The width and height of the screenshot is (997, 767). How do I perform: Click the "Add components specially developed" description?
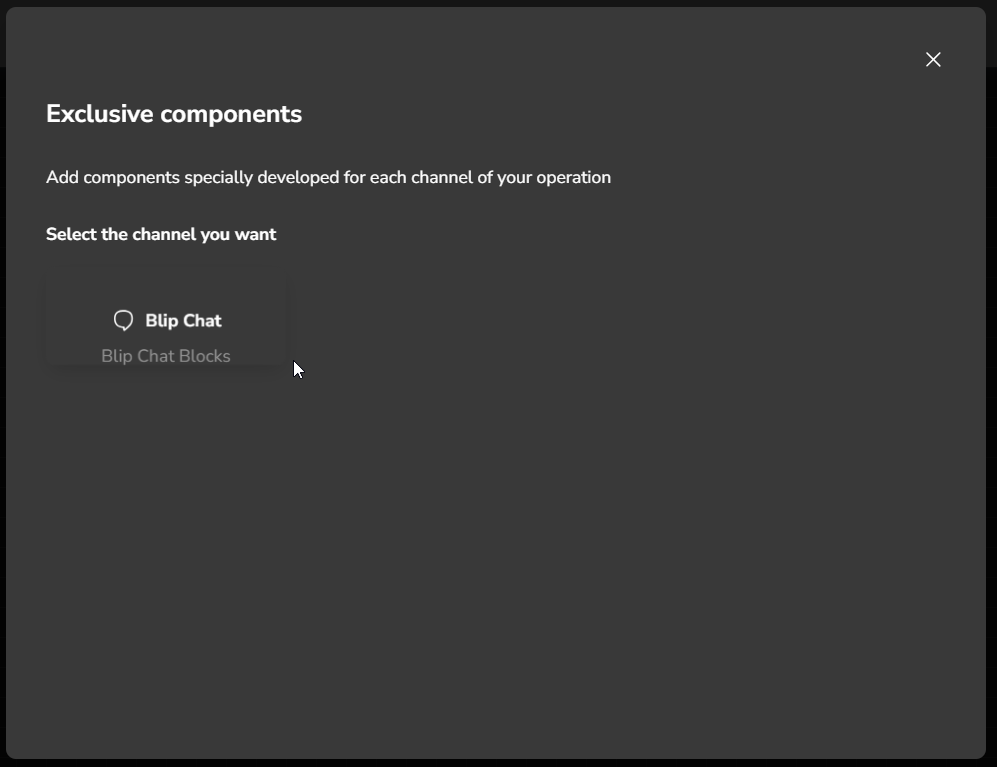(328, 177)
